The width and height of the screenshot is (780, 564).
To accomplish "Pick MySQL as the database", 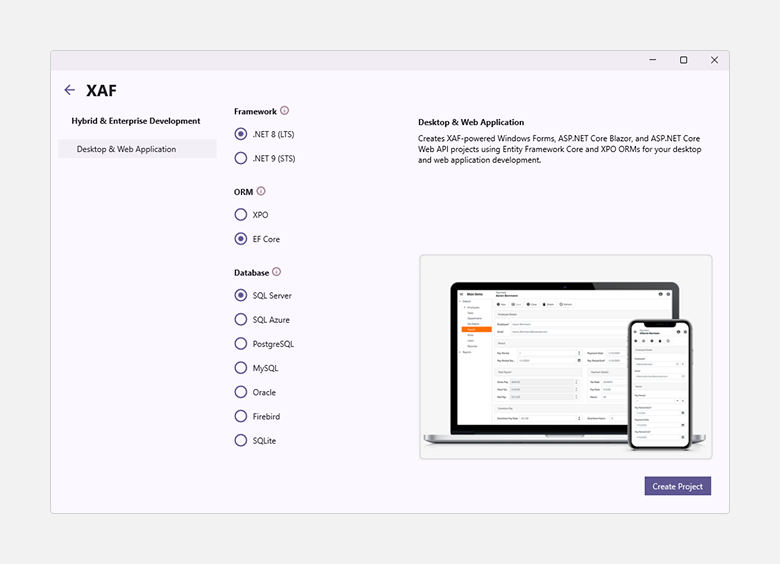I will tap(240, 368).
